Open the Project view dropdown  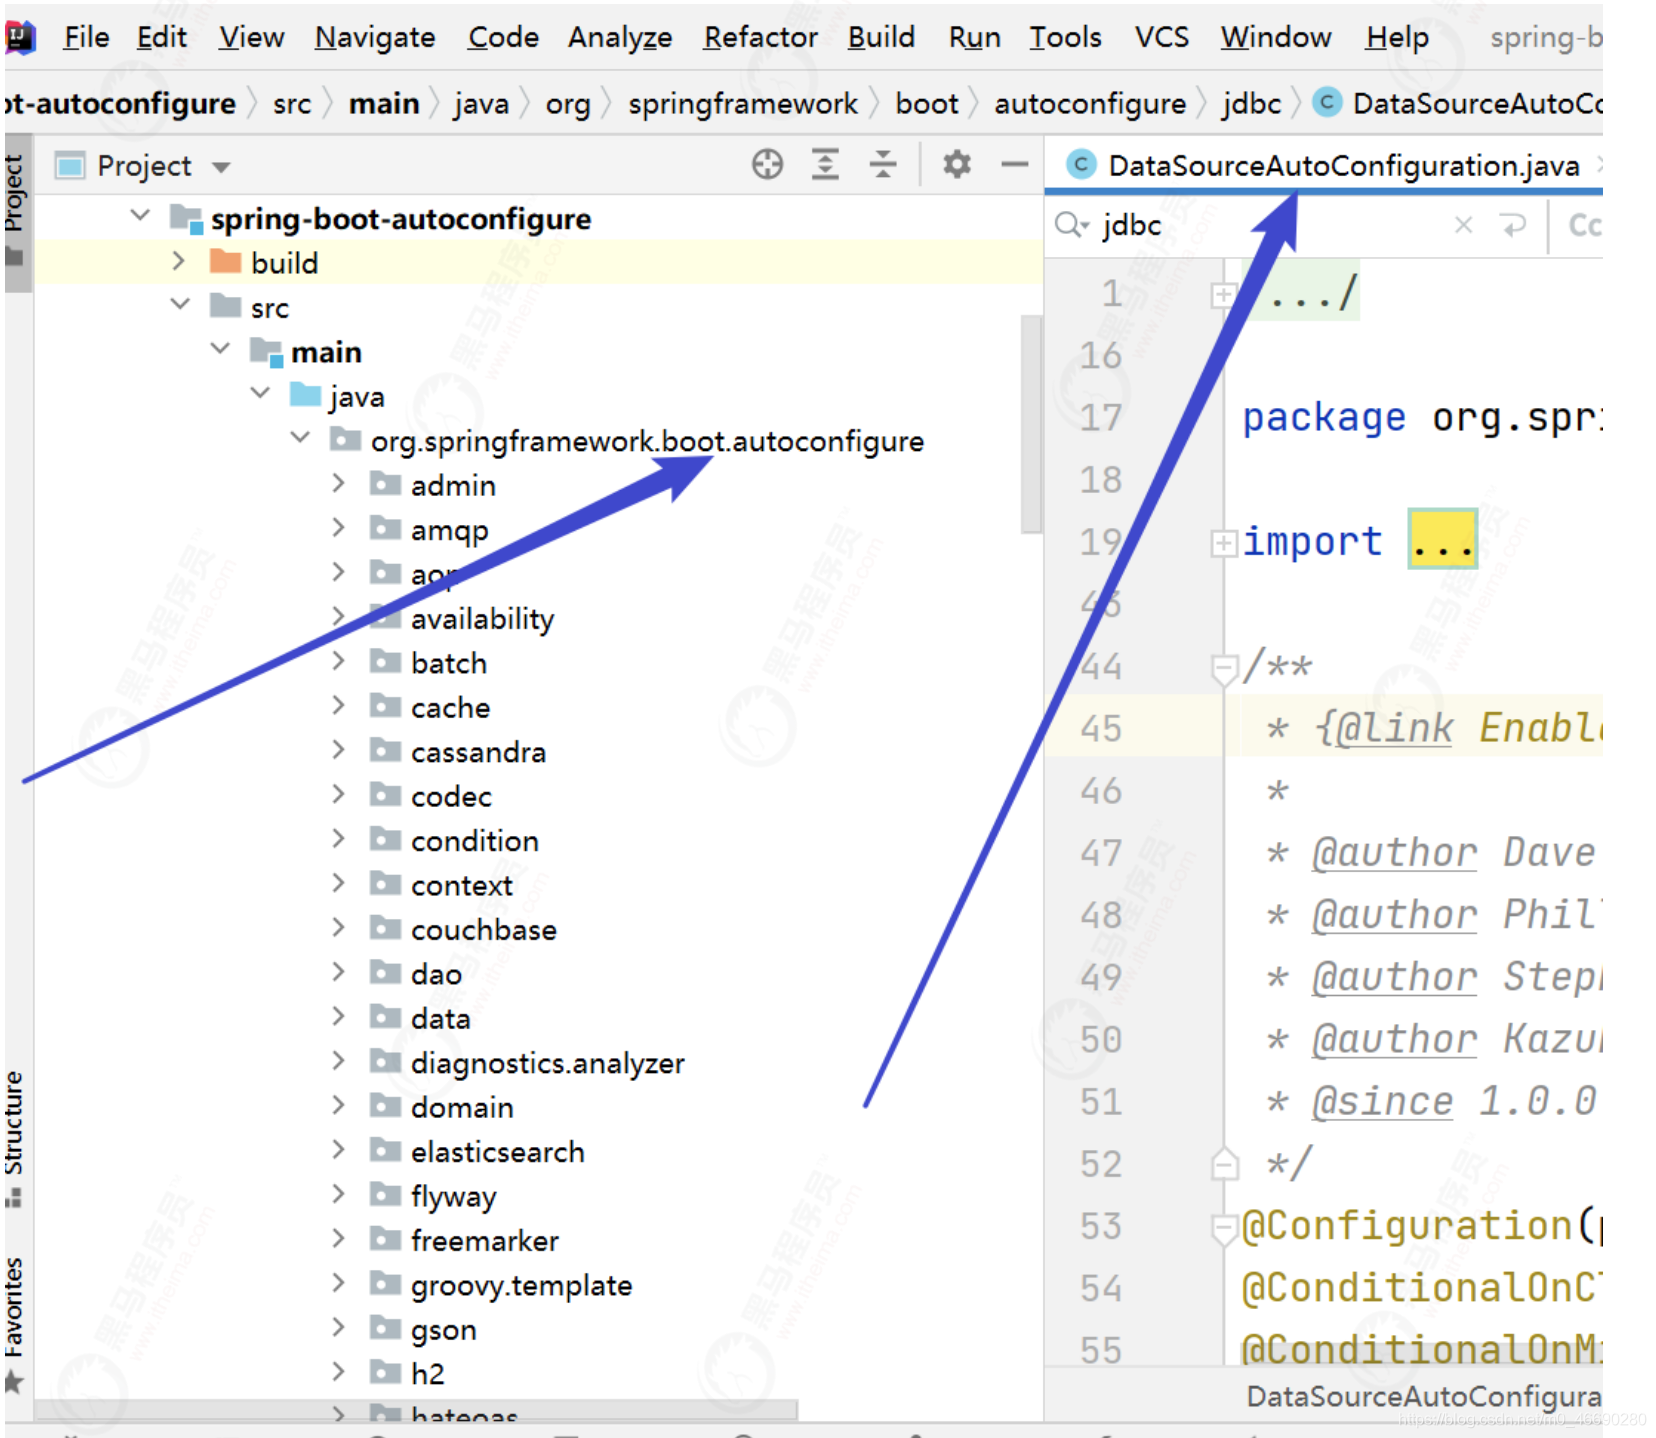click(221, 167)
